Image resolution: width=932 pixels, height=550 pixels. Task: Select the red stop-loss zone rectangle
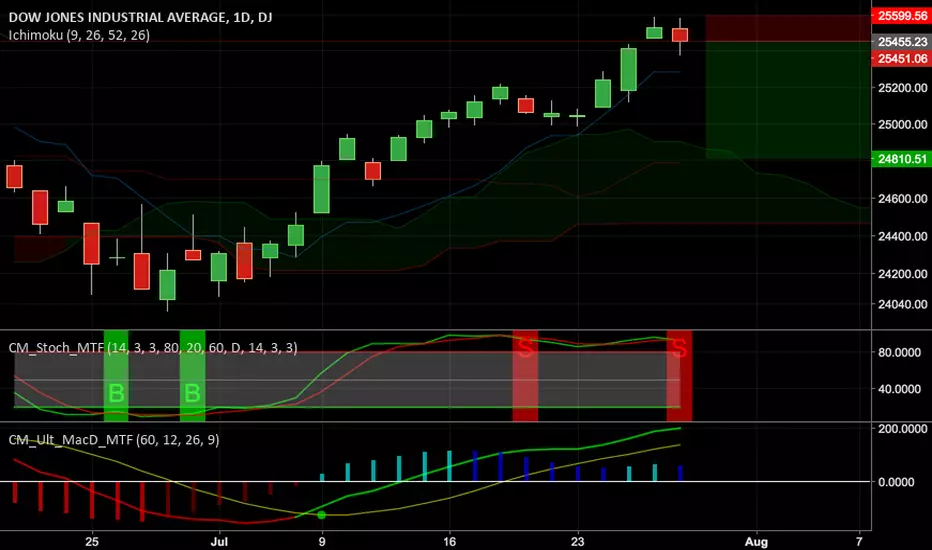pos(788,29)
